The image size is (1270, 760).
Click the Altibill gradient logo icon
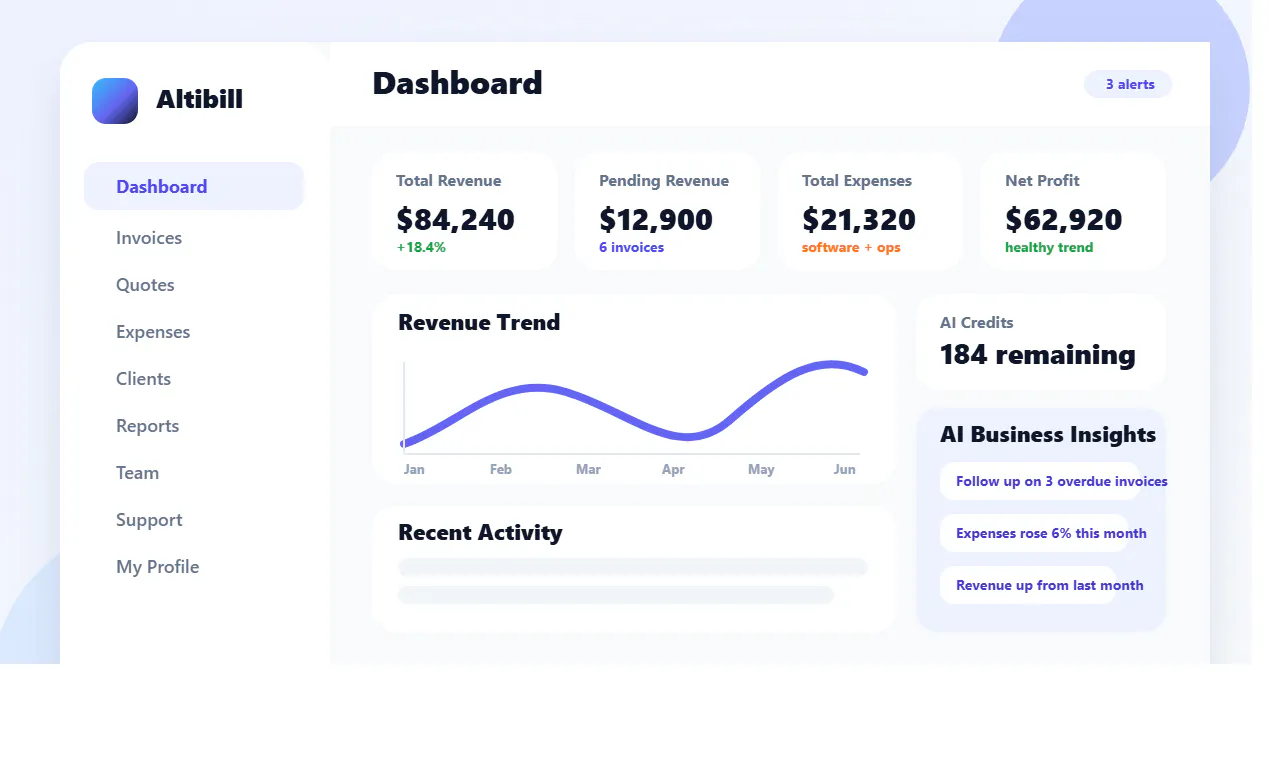click(115, 101)
